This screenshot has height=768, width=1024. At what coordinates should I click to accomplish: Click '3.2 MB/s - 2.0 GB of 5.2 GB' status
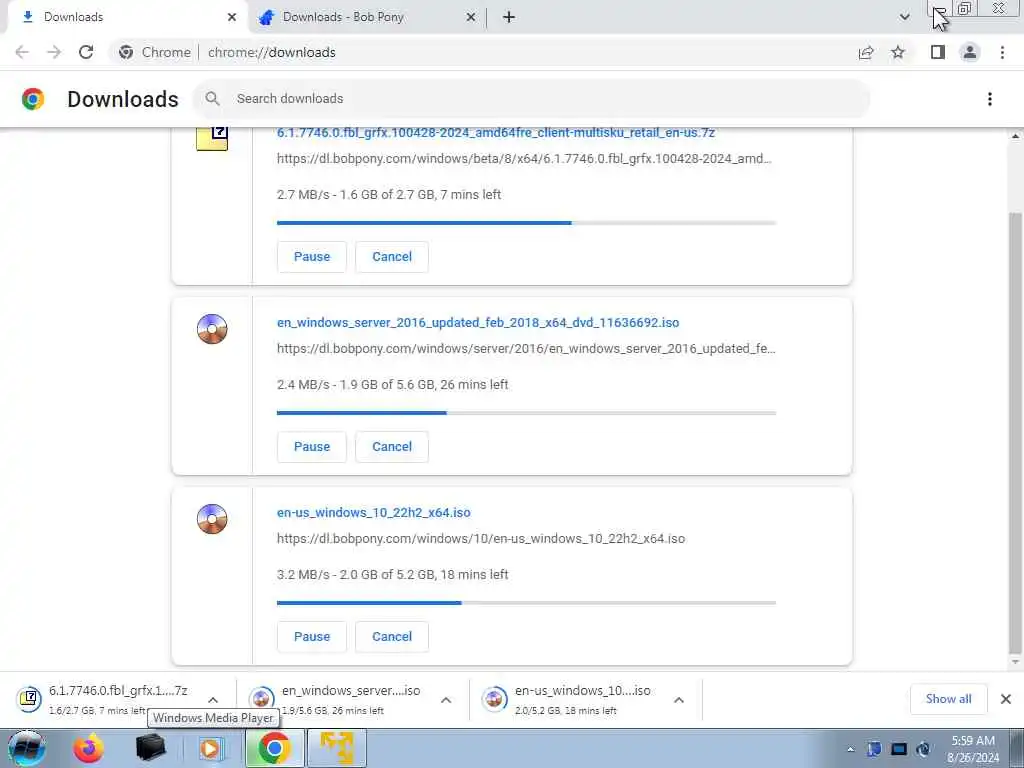392,575
